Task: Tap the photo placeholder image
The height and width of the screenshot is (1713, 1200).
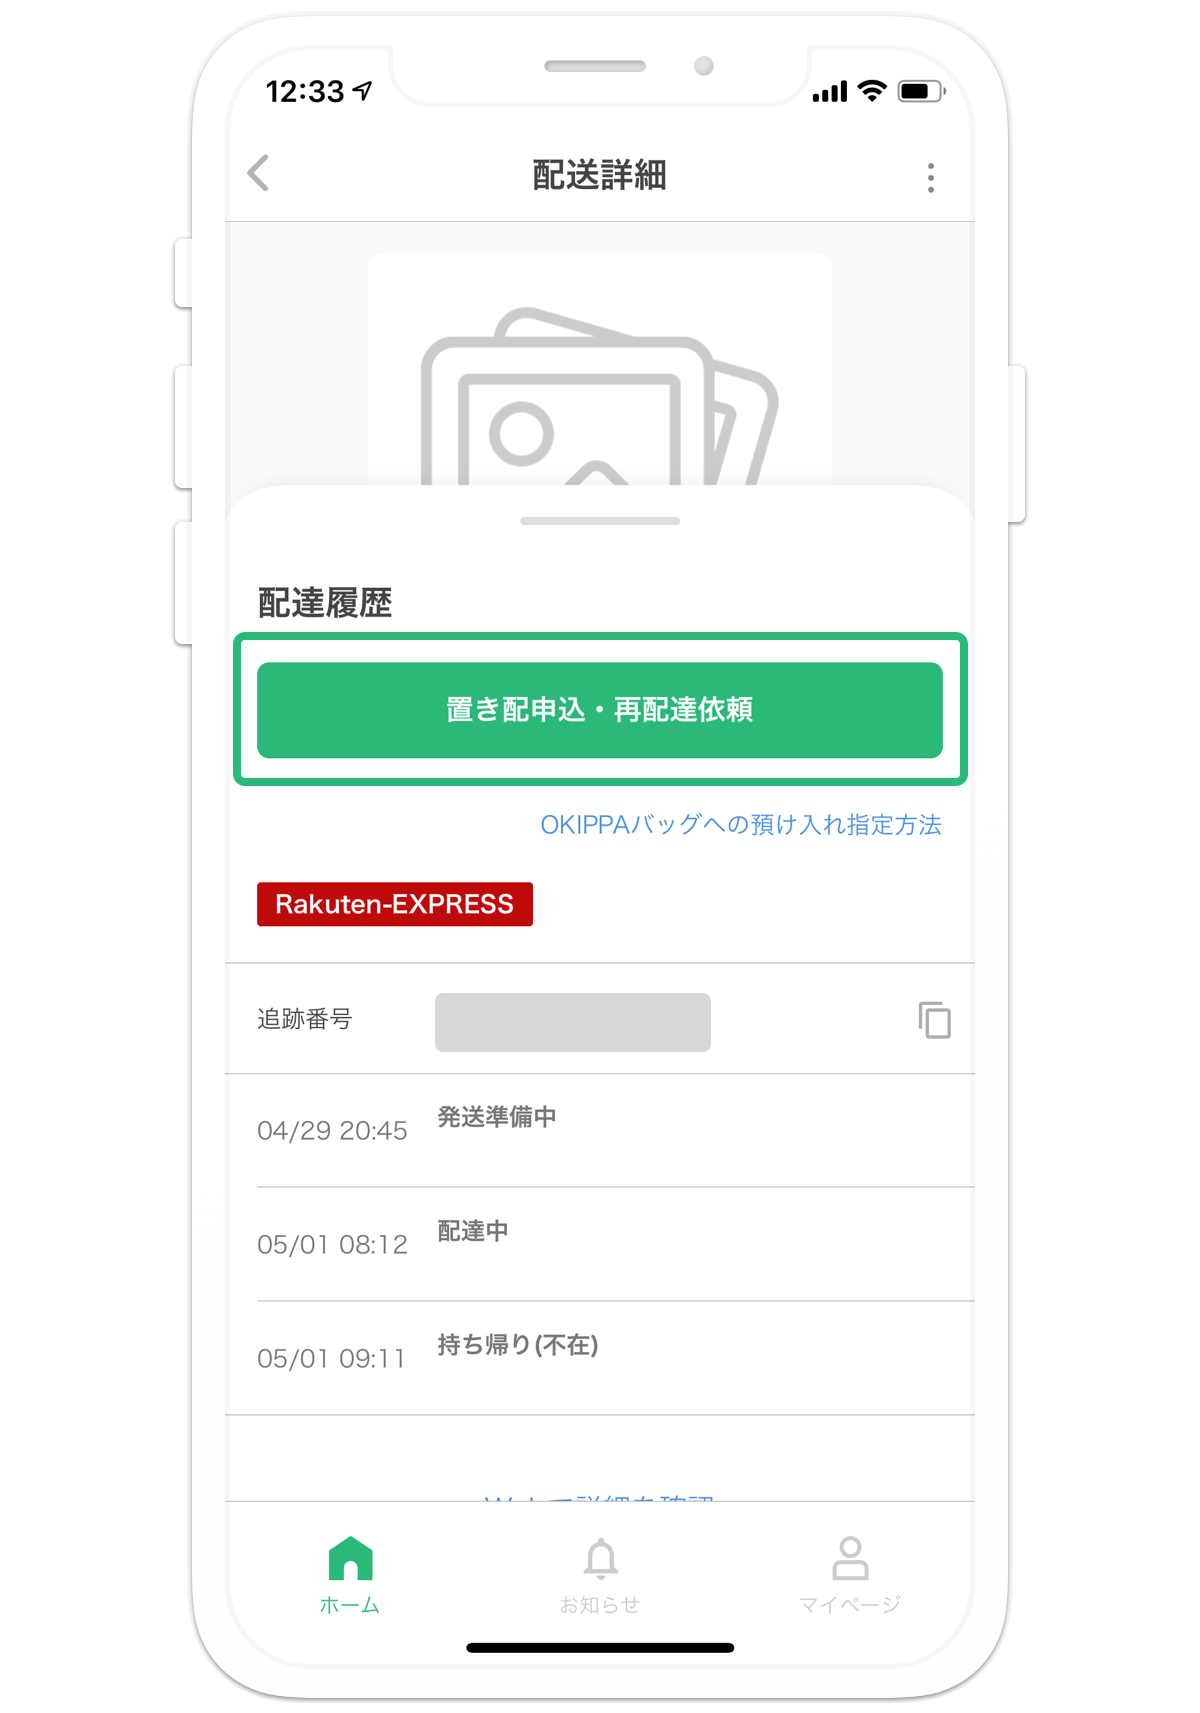Action: click(x=600, y=370)
